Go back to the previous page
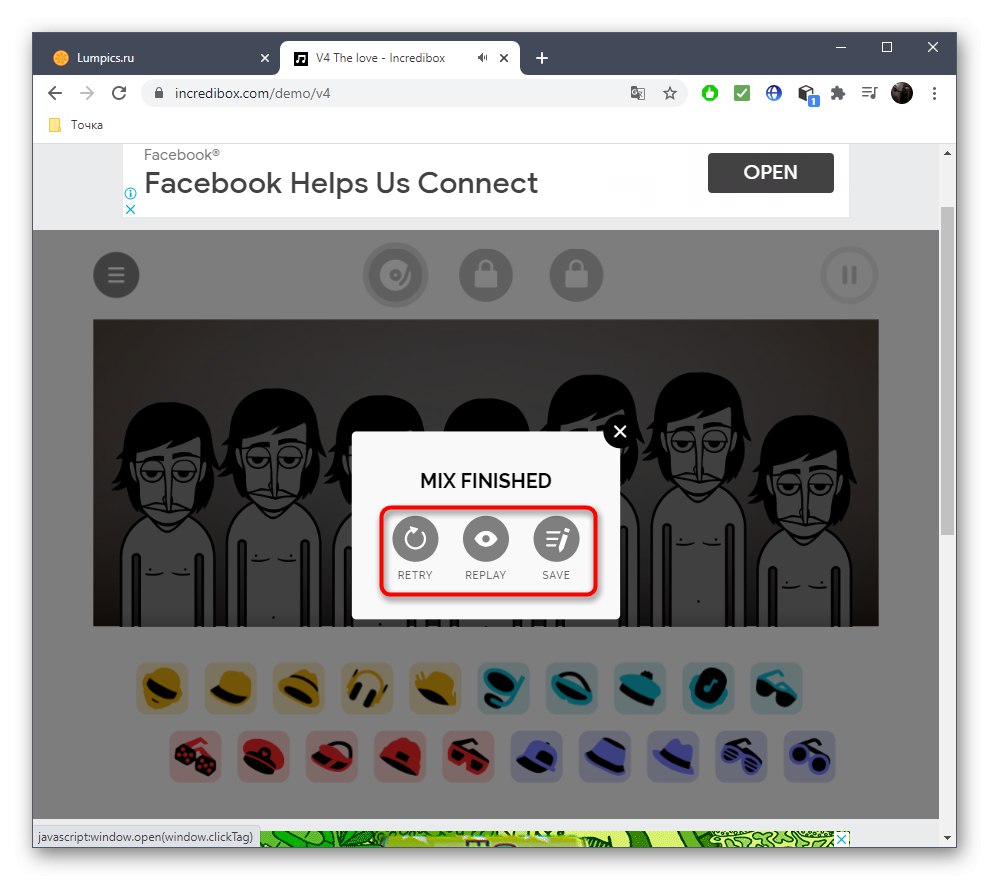This screenshot has height=880, width=989. [55, 93]
